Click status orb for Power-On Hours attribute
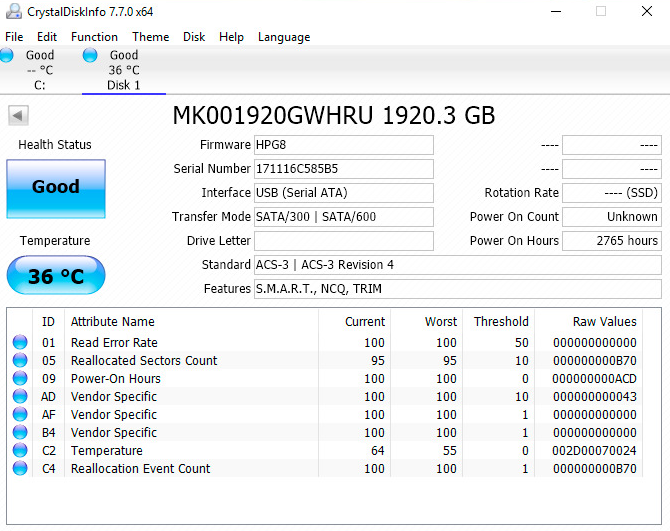This screenshot has height=531, width=670. tap(20, 378)
